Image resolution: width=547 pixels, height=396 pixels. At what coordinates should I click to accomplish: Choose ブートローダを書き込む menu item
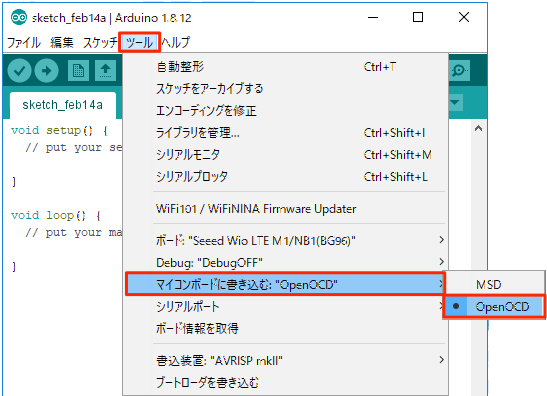(285, 382)
